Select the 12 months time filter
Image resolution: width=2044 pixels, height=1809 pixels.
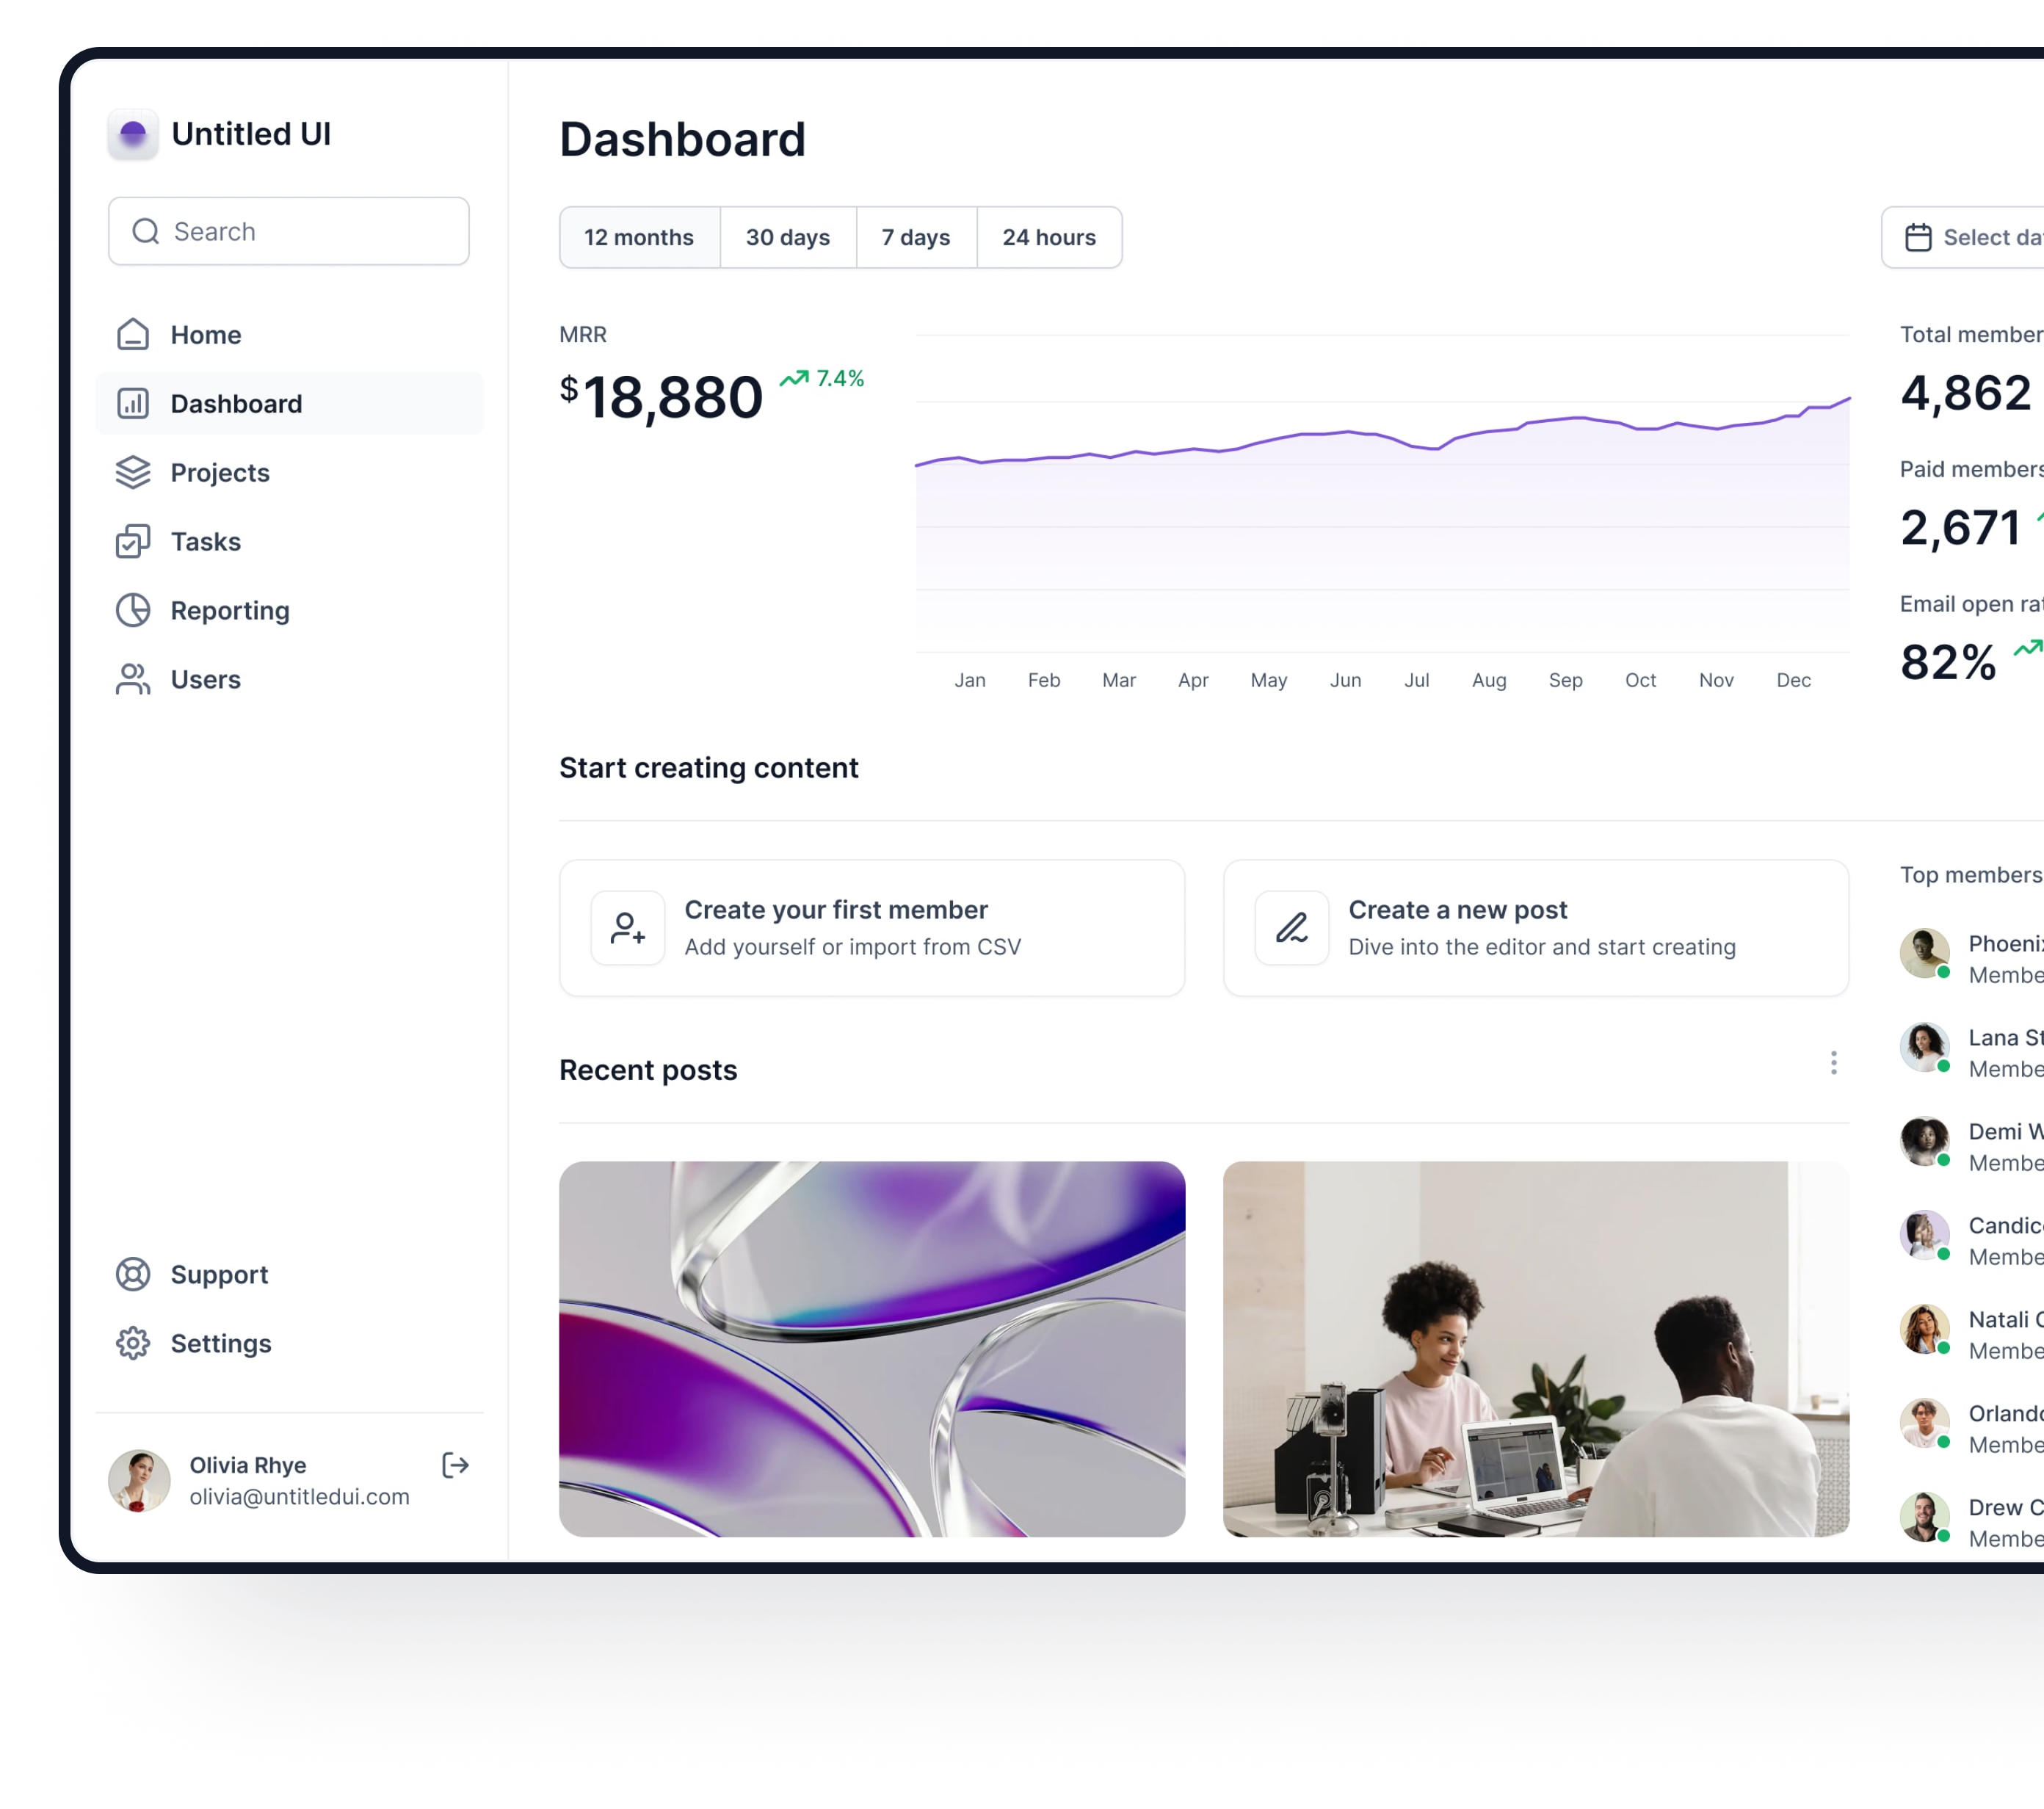(637, 236)
